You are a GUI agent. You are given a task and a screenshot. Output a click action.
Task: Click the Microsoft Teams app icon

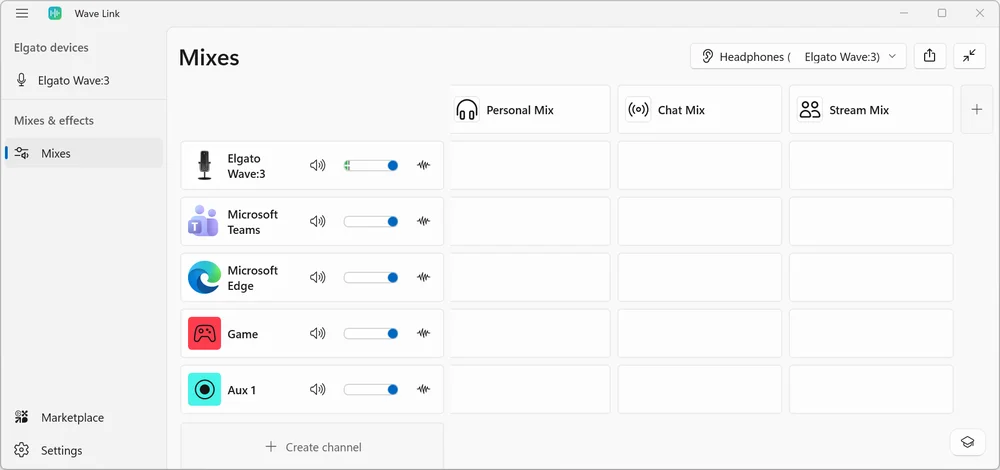203,221
